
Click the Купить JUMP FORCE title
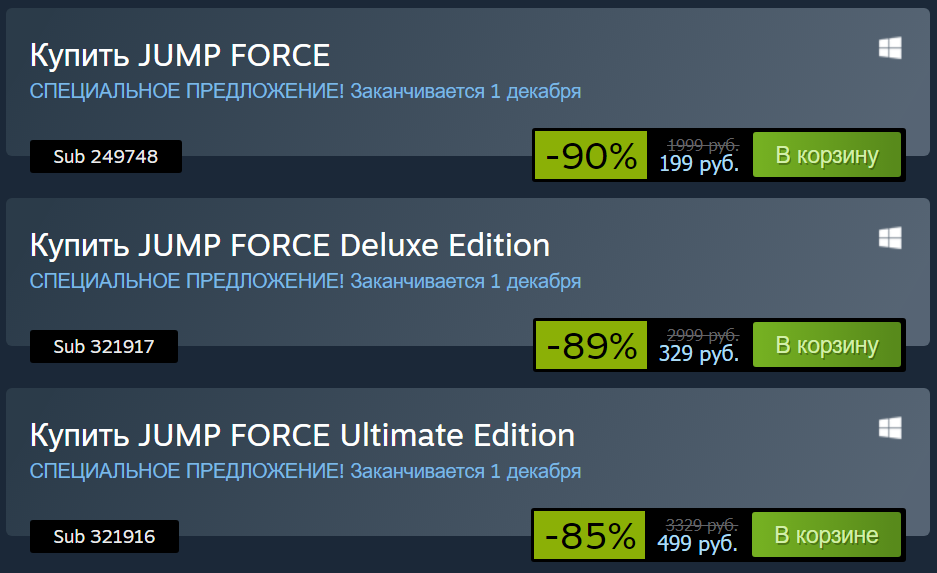180,56
